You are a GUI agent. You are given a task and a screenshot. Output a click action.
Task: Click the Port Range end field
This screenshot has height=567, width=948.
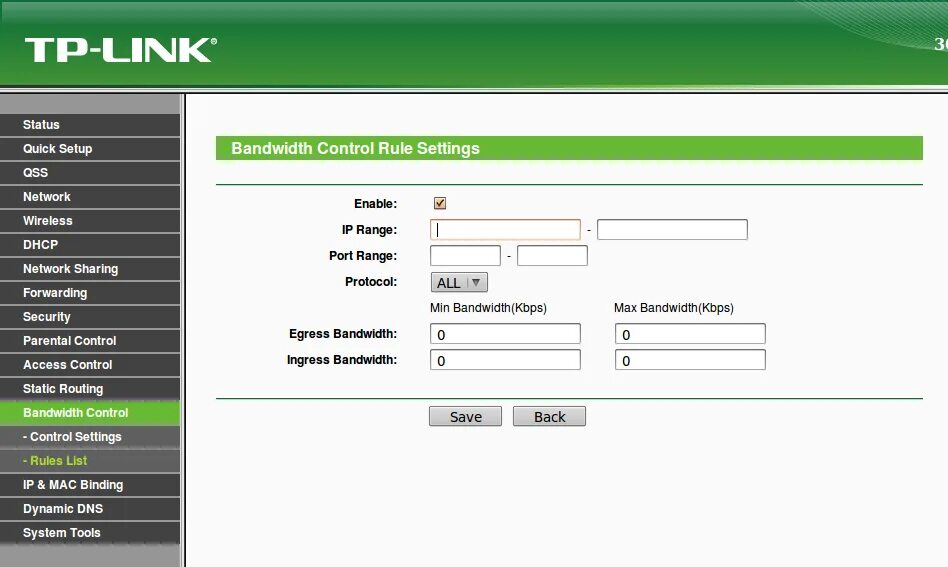[x=552, y=256]
